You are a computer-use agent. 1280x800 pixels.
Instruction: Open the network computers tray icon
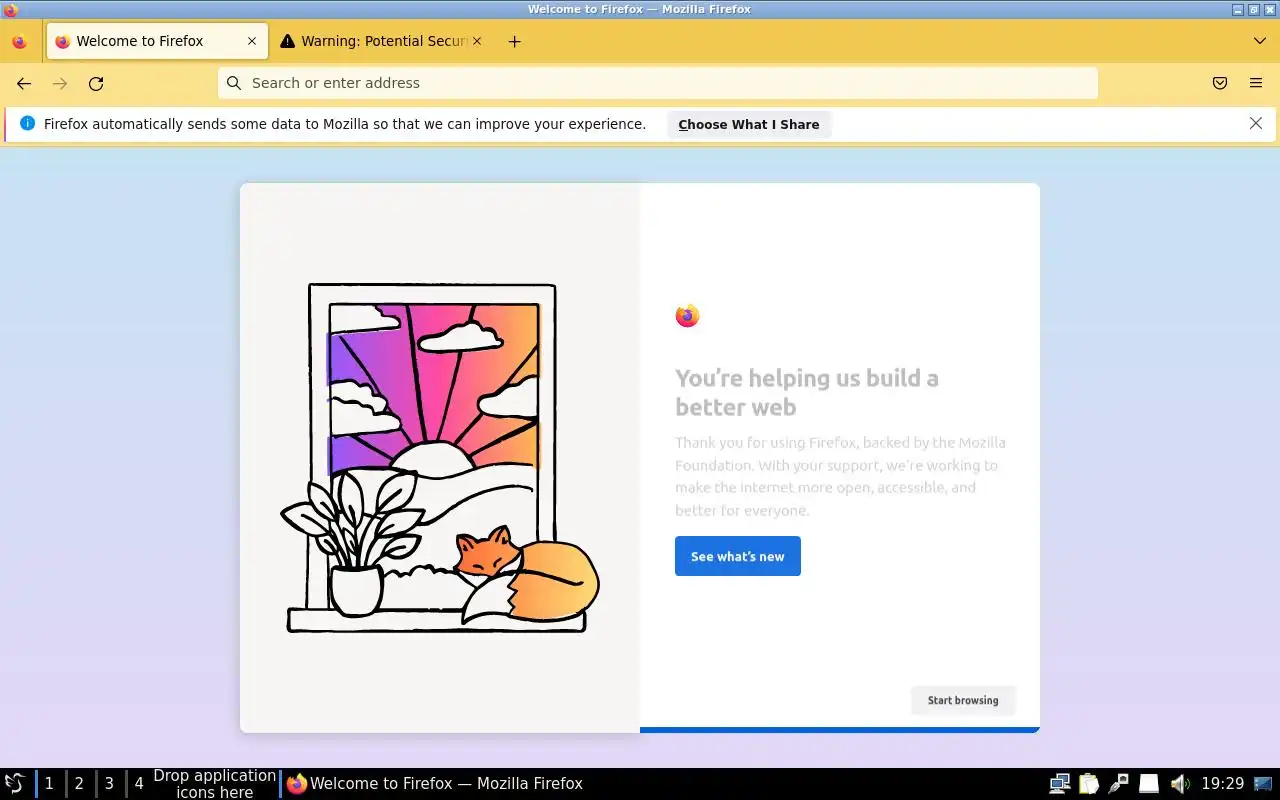coord(1060,783)
